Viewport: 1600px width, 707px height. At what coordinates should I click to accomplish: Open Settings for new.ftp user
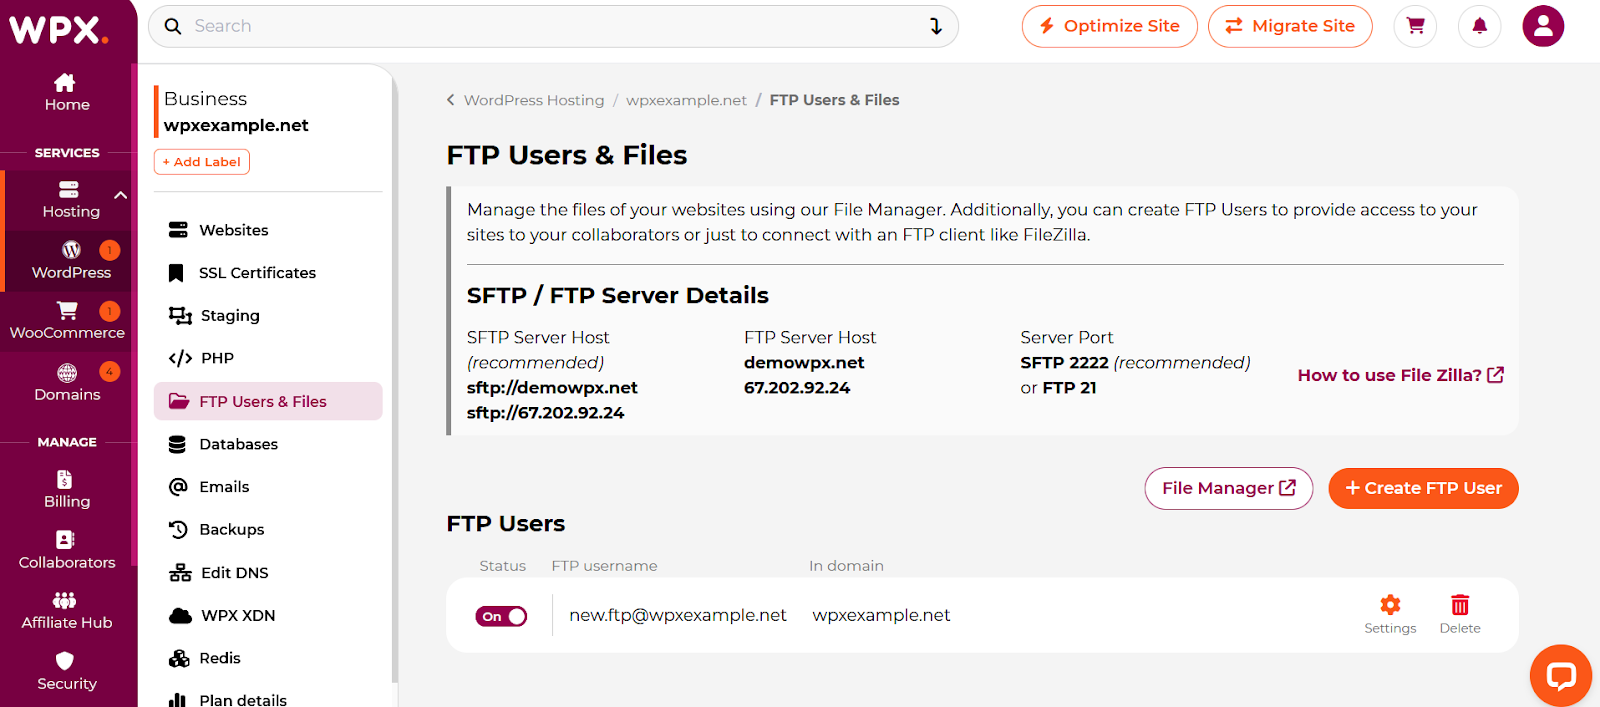coord(1390,614)
